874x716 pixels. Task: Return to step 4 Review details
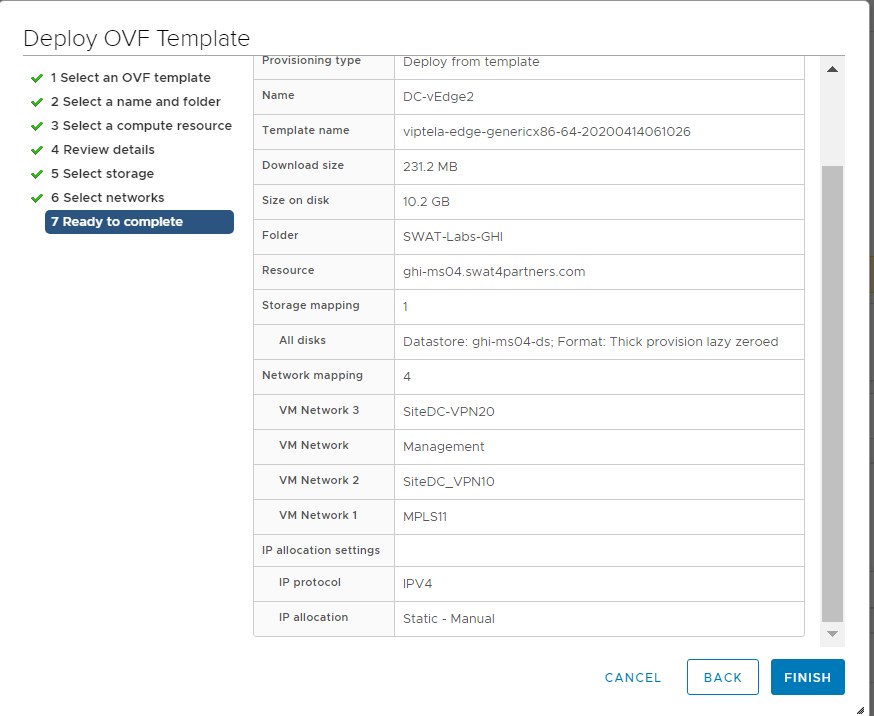pos(102,150)
